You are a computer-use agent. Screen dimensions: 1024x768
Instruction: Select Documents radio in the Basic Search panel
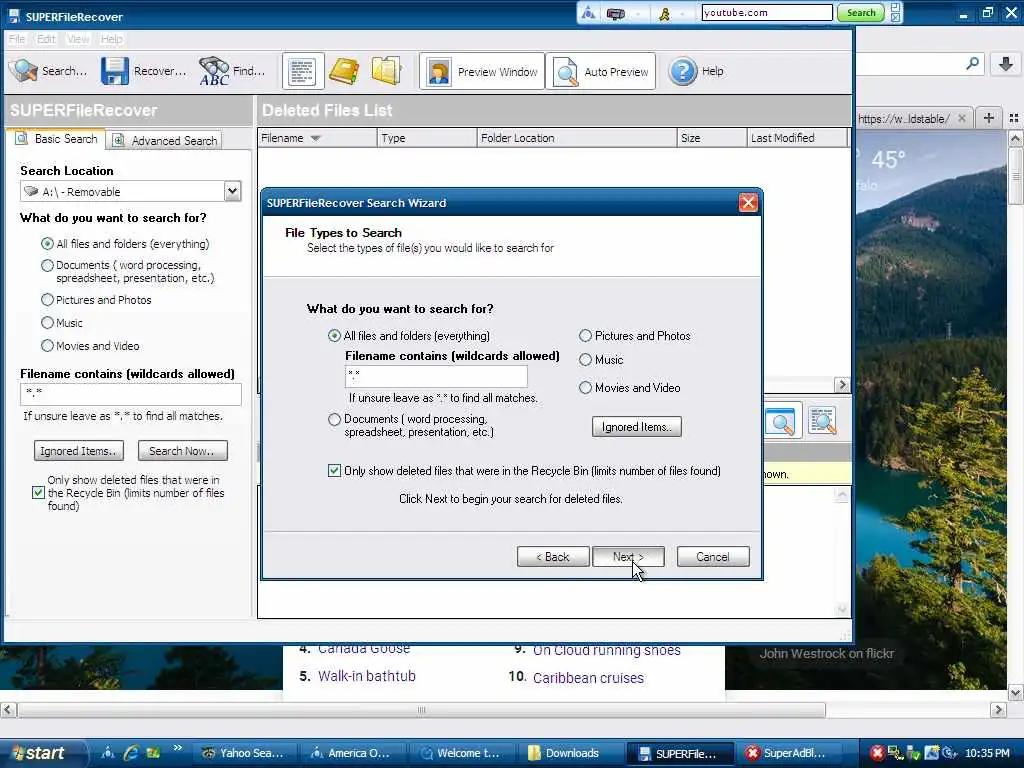click(x=47, y=265)
